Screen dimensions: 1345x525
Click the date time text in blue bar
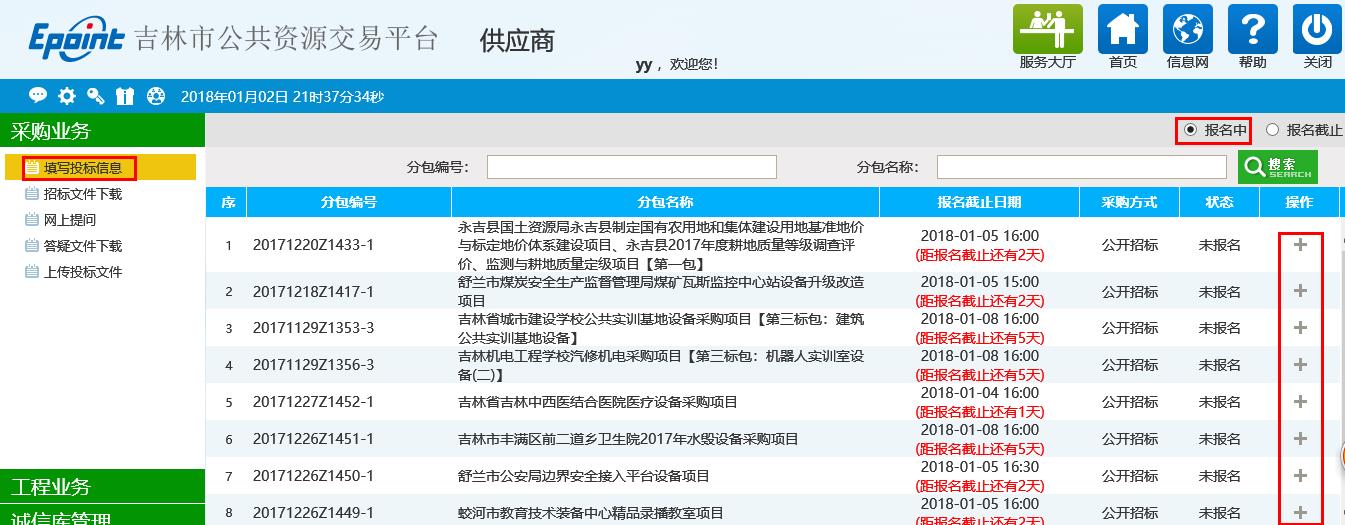pos(282,97)
